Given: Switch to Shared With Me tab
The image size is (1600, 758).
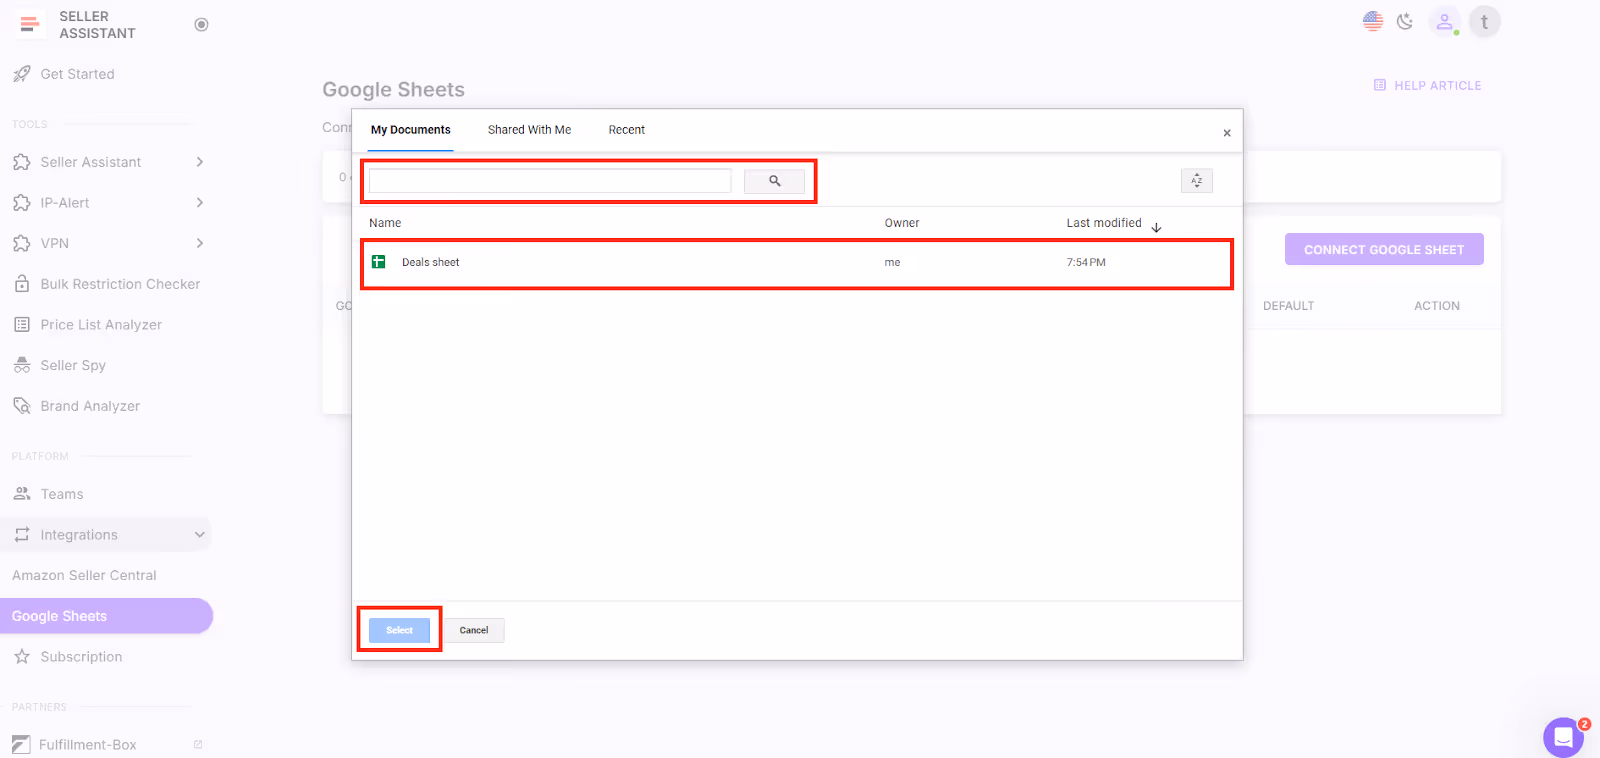Looking at the screenshot, I should [x=530, y=130].
